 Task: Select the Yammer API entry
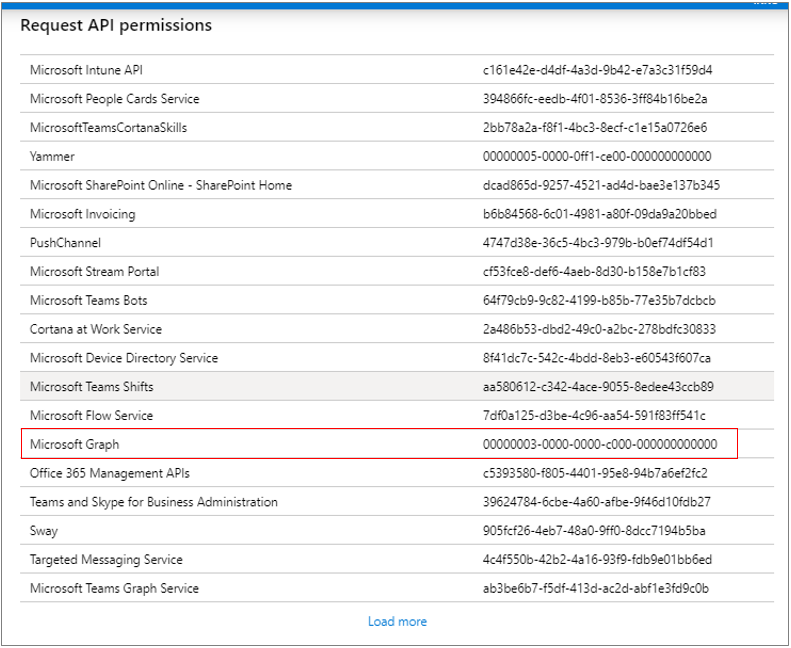pyautogui.click(x=397, y=156)
